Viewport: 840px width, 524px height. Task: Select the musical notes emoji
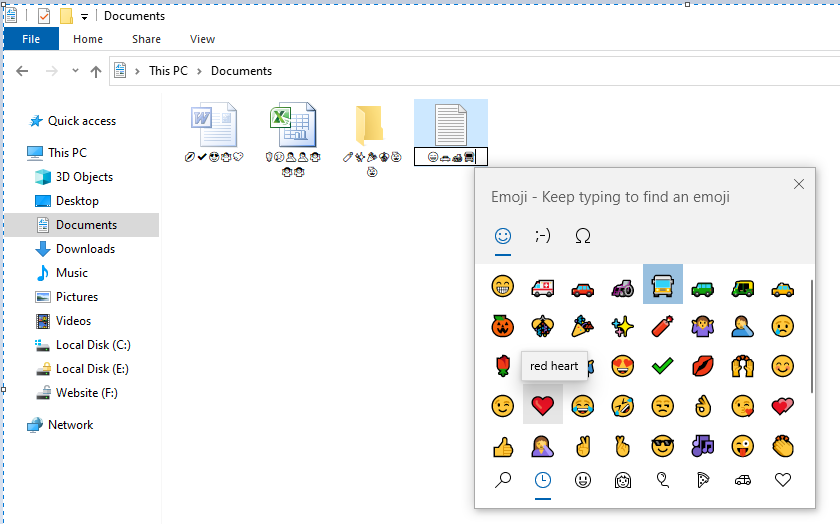tap(702, 446)
